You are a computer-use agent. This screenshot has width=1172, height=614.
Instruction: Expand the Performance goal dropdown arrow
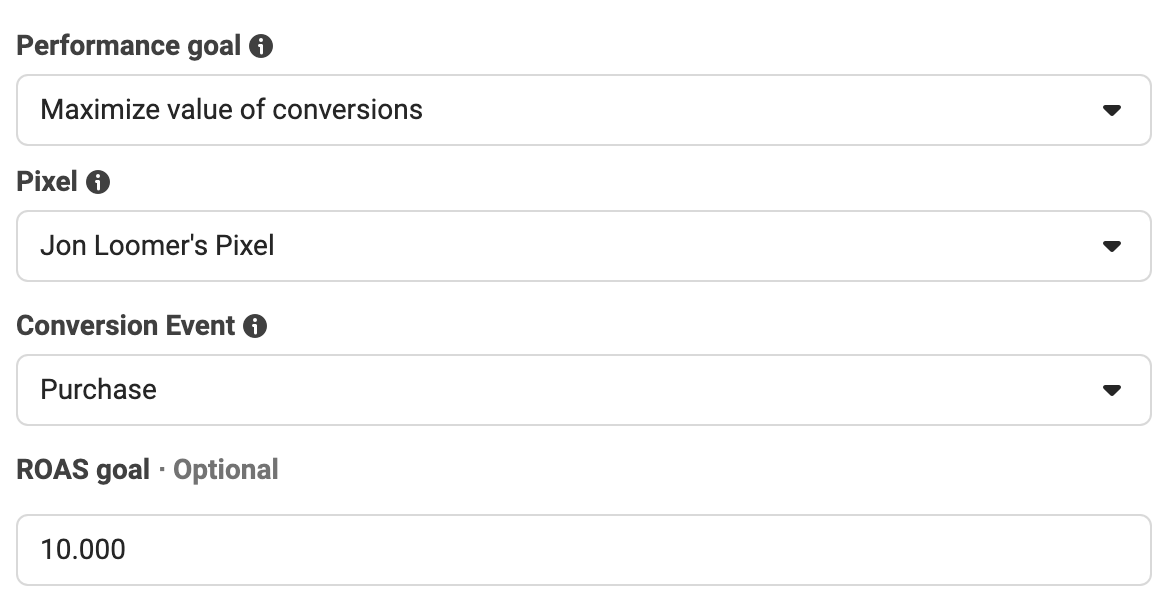click(x=1111, y=111)
